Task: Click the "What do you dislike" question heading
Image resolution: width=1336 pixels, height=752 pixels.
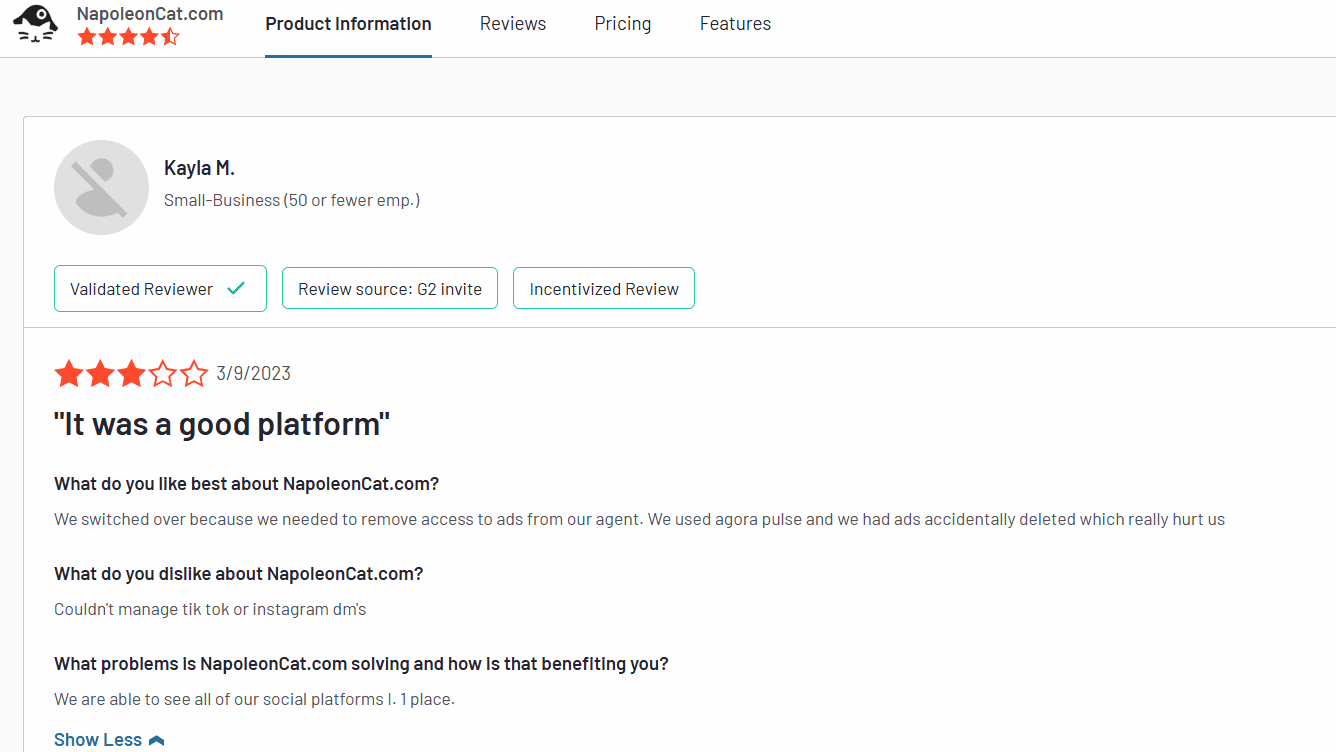Action: (238, 574)
